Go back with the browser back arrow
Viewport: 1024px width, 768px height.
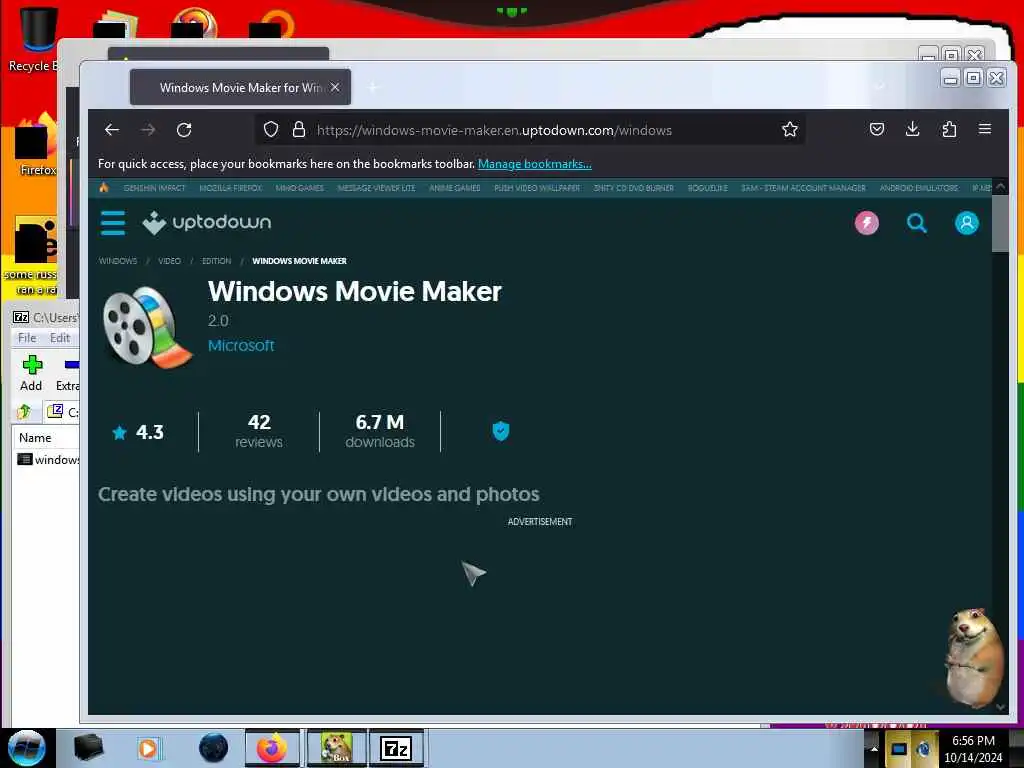(112, 130)
